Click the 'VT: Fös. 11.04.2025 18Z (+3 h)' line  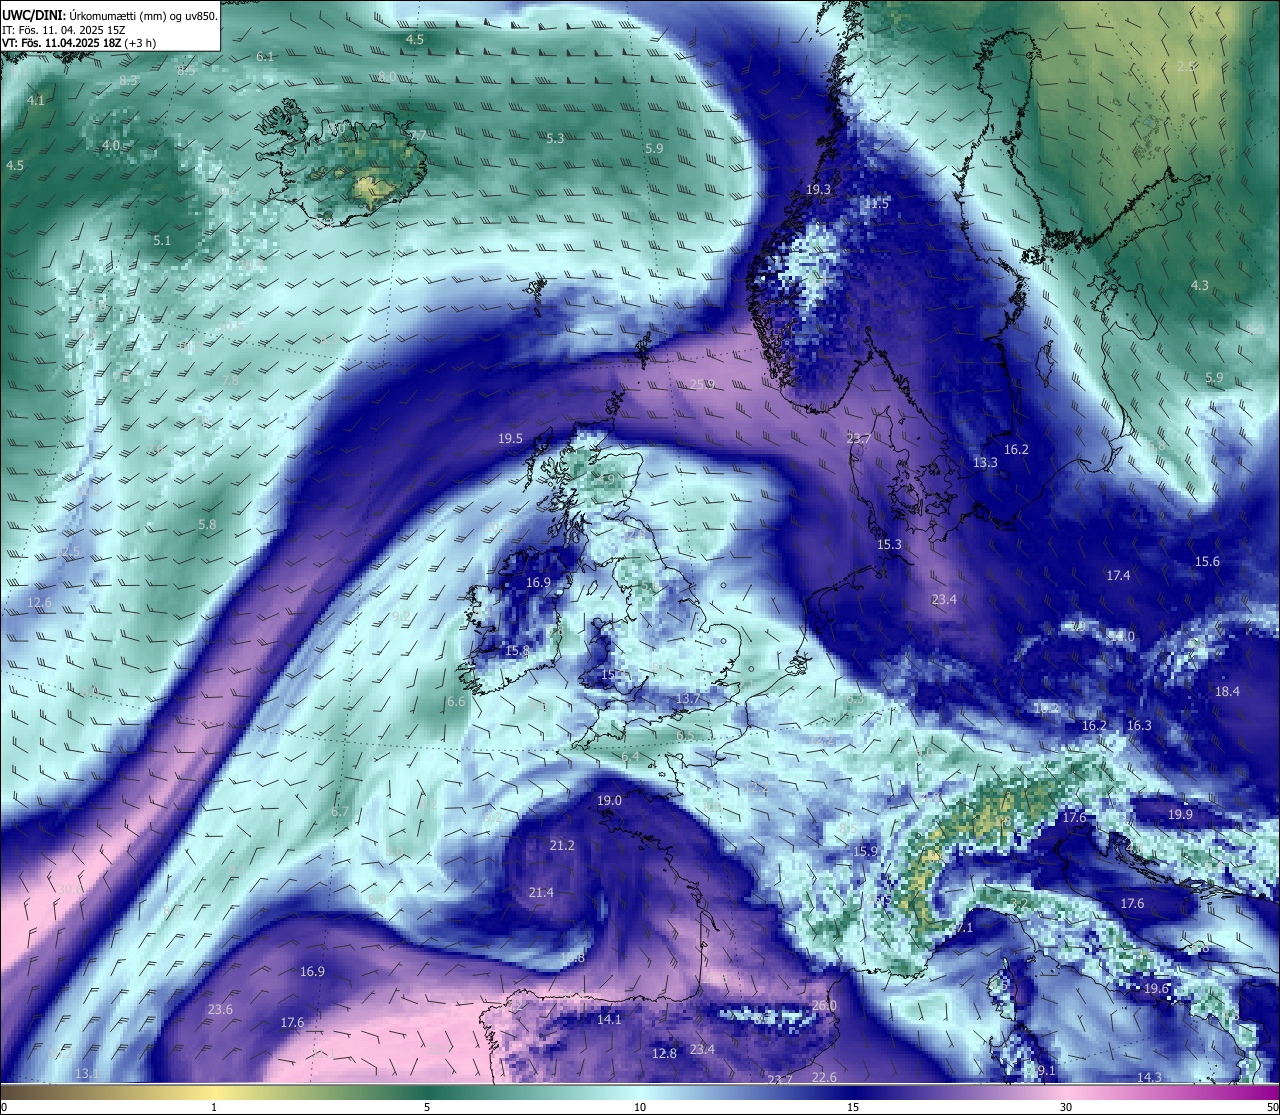(78, 43)
